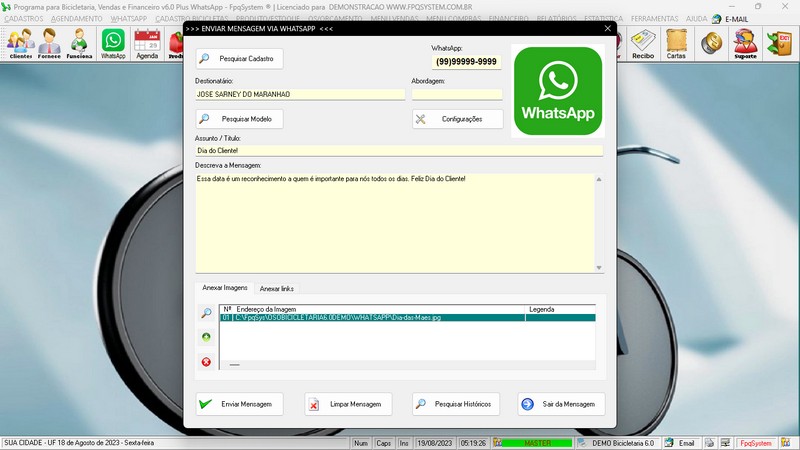Open the E-MAIL menu item
Image resolution: width=800 pixels, height=450 pixels.
[x=736, y=19]
